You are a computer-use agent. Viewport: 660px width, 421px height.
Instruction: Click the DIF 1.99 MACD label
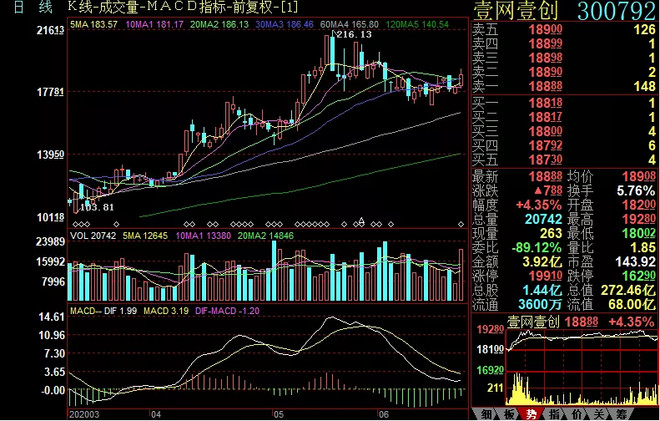122,311
